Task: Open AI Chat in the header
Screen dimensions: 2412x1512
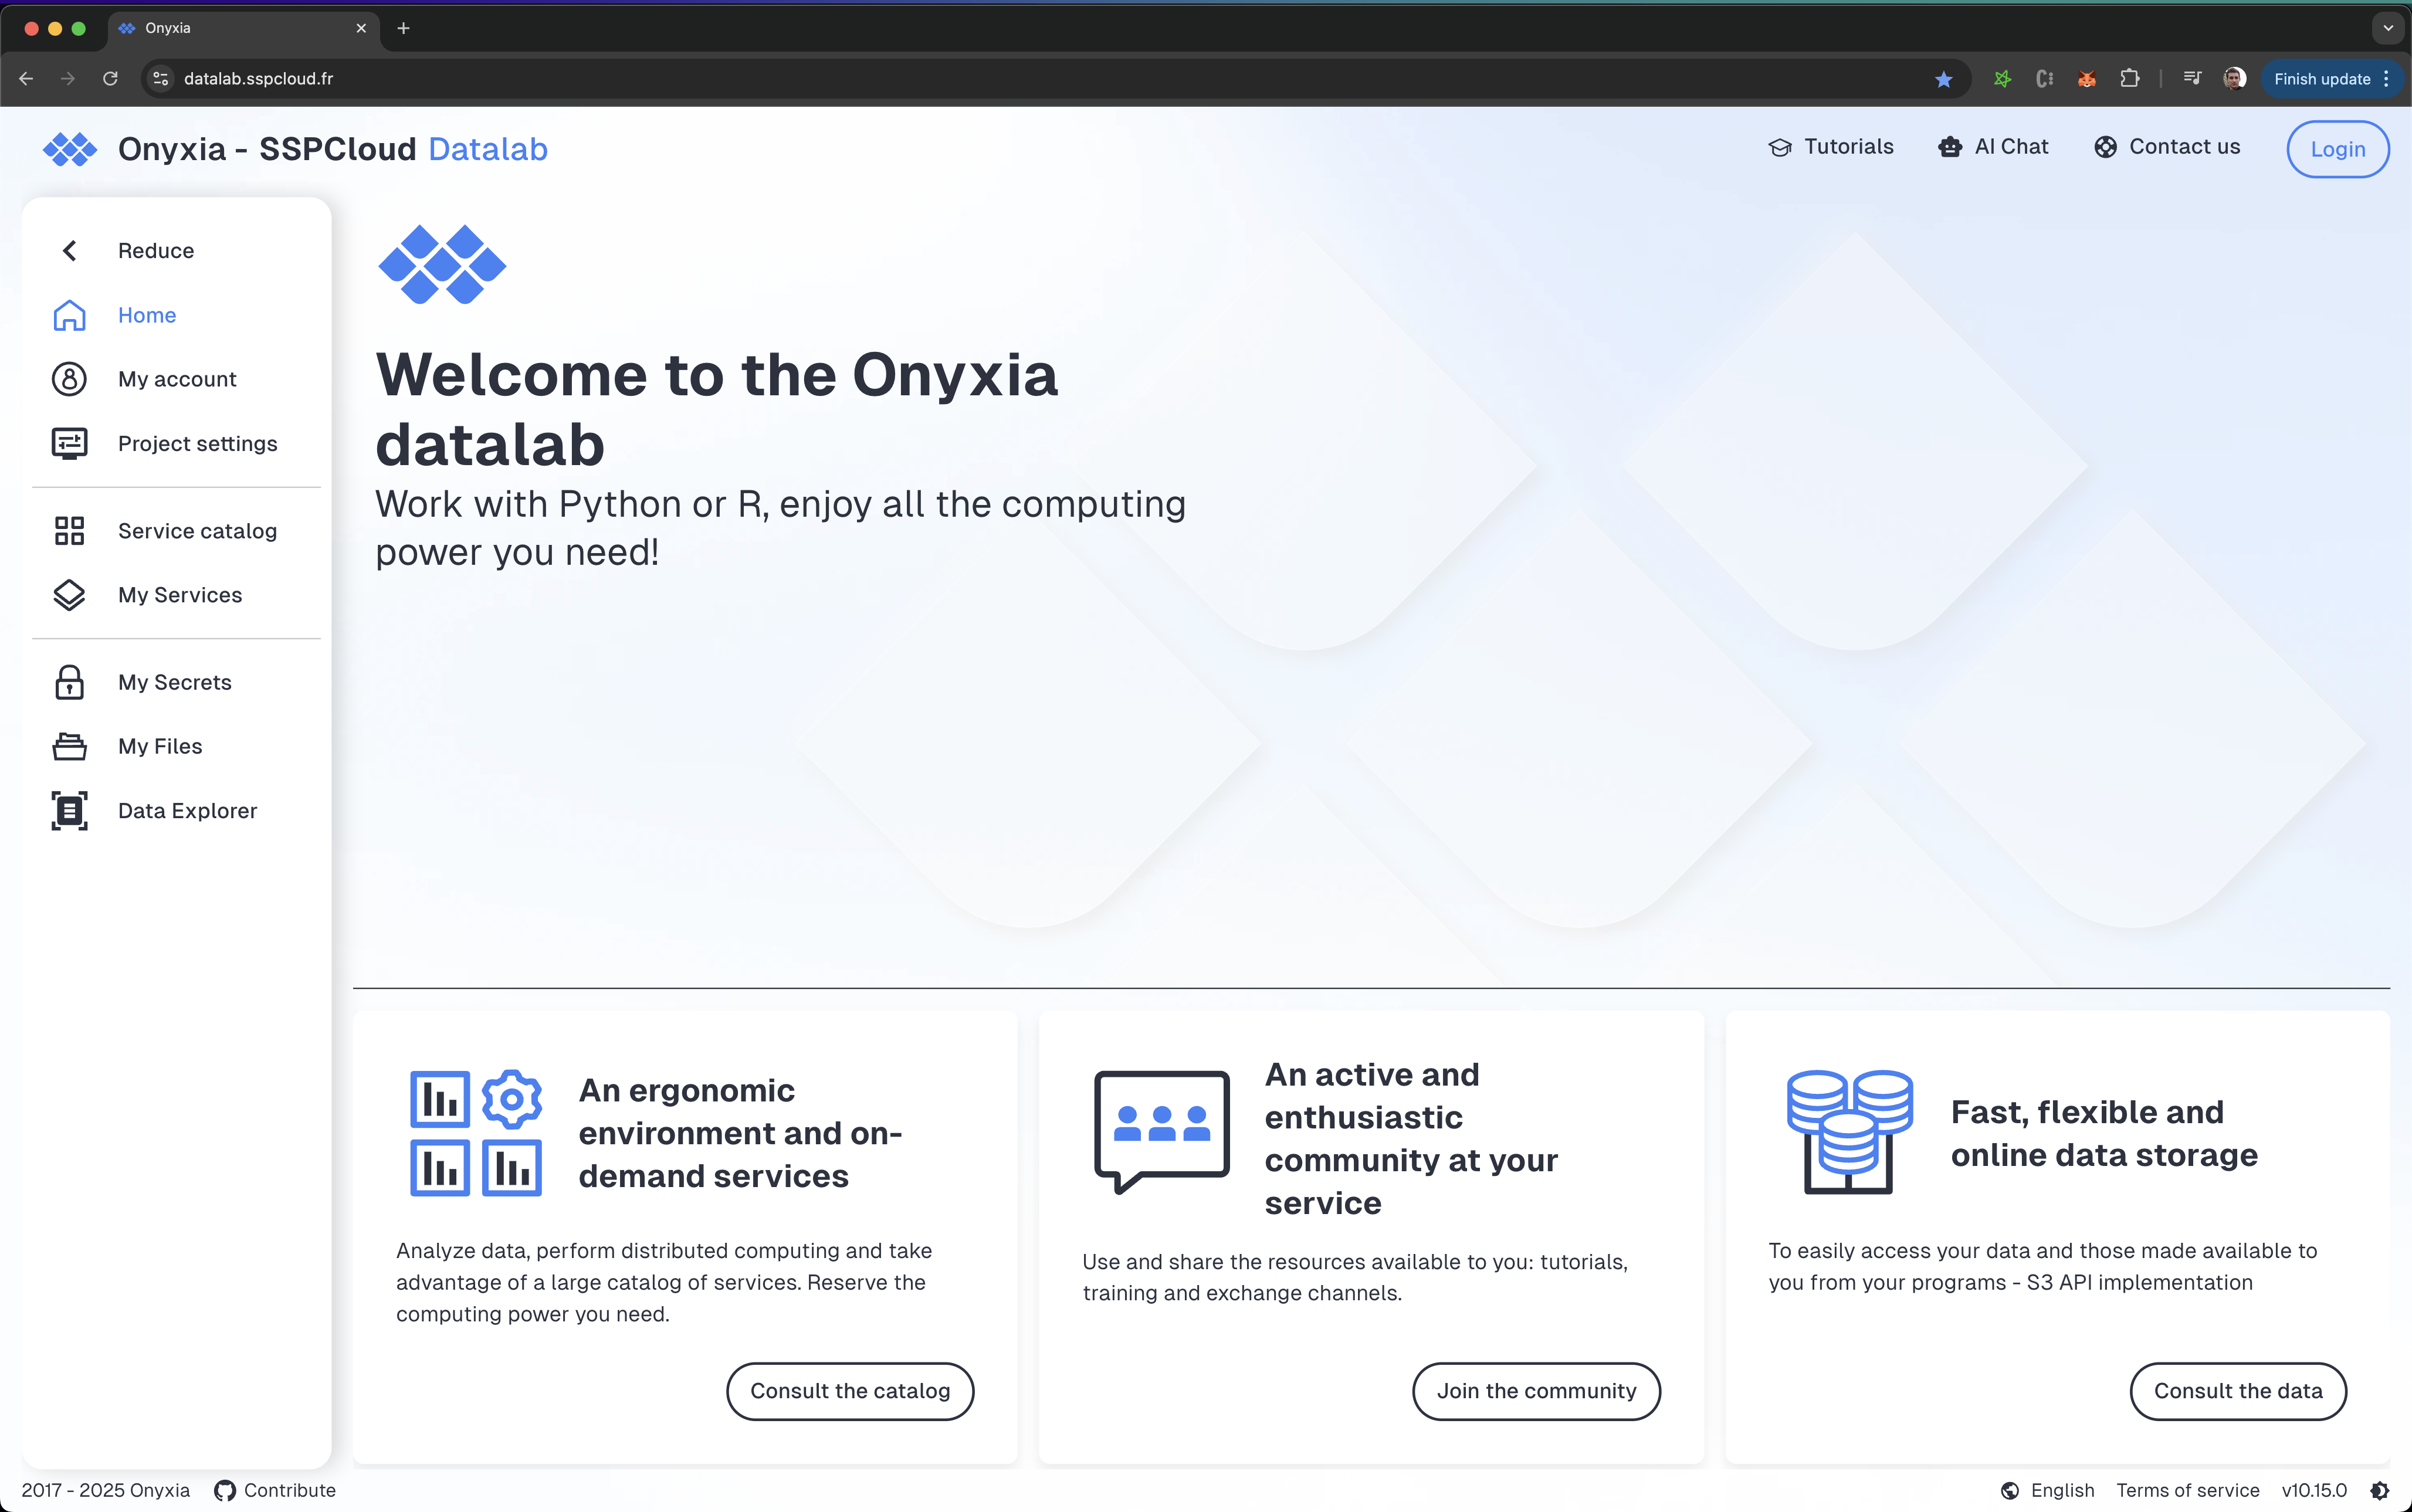Action: (1993, 147)
